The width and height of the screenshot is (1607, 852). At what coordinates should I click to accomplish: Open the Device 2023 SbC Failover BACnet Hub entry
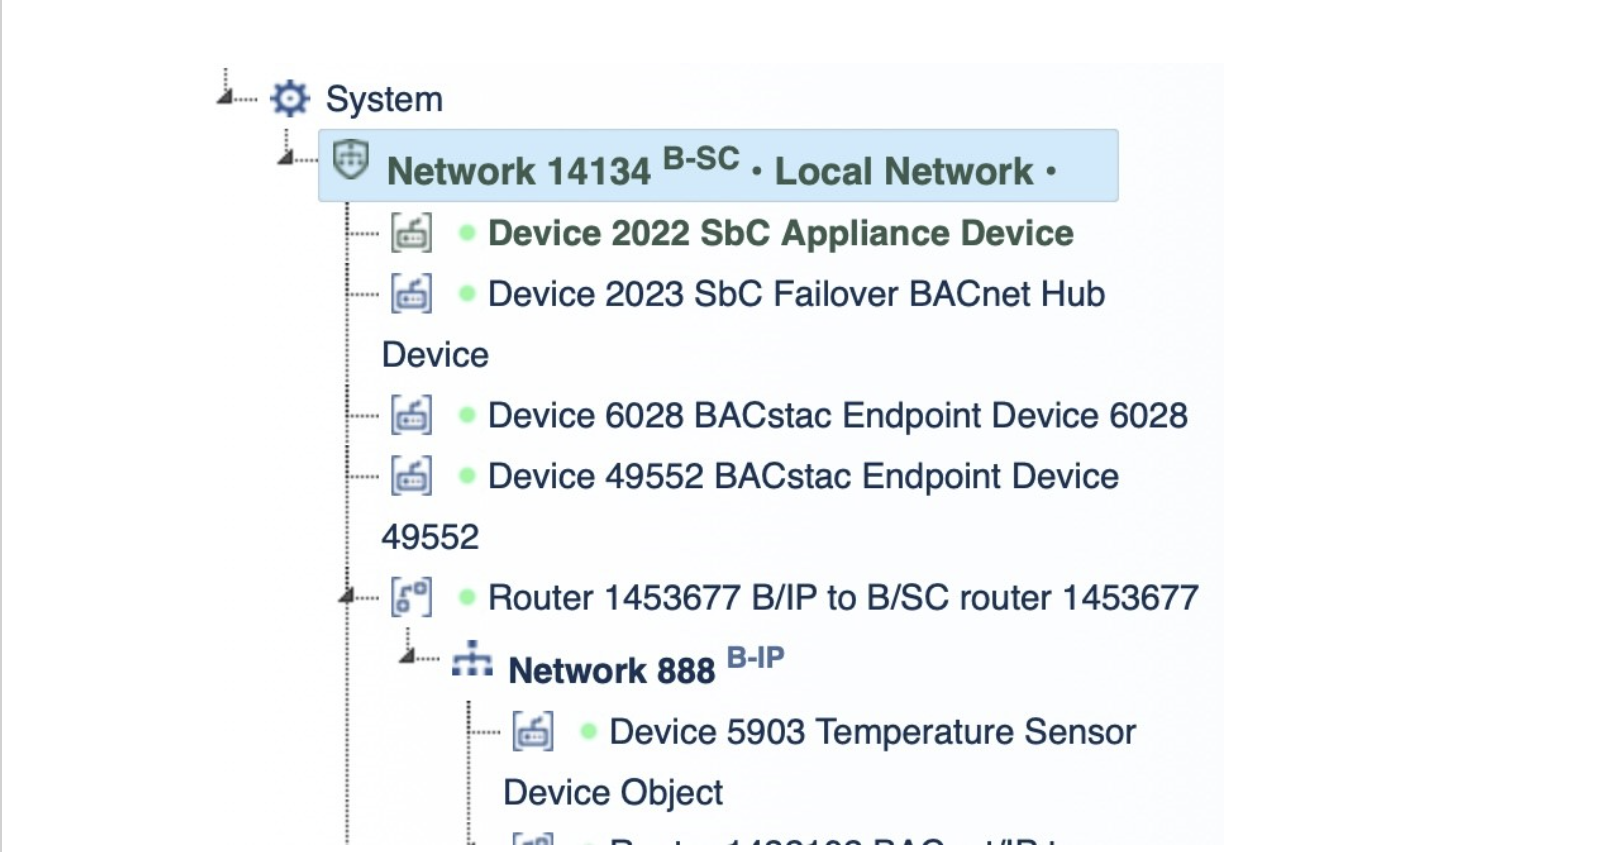(795, 294)
